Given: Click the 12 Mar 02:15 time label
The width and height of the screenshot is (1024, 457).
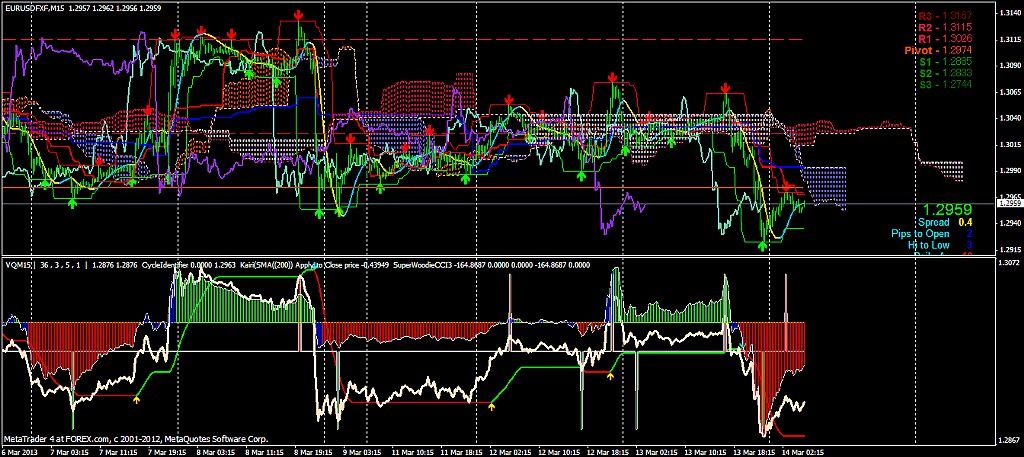Looking at the screenshot, I should click(x=509, y=452).
